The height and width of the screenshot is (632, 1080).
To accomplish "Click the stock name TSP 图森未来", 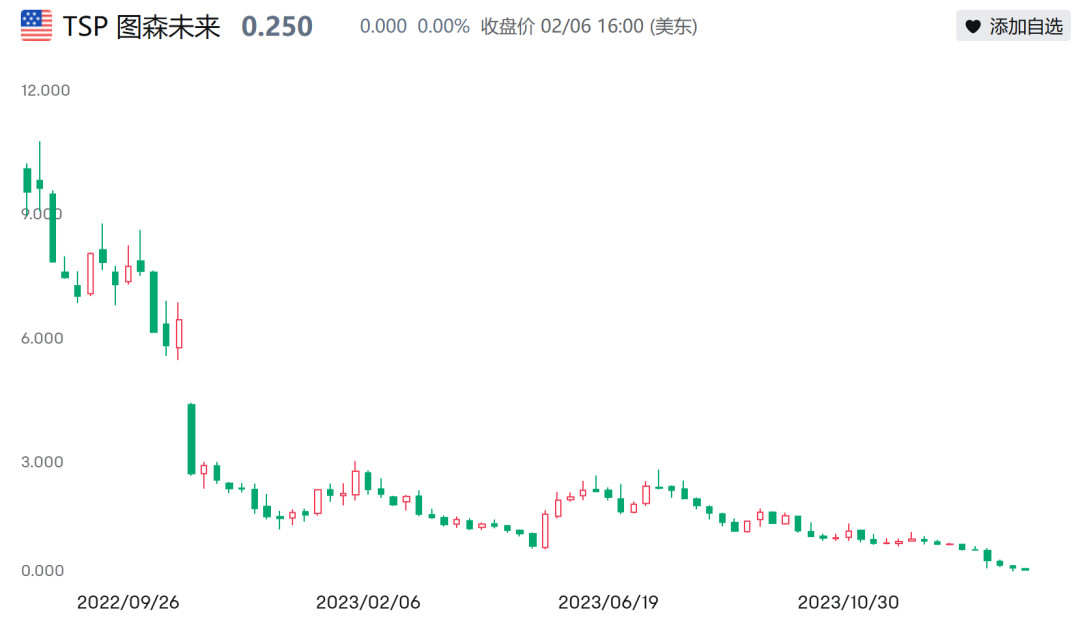I will point(141,27).
